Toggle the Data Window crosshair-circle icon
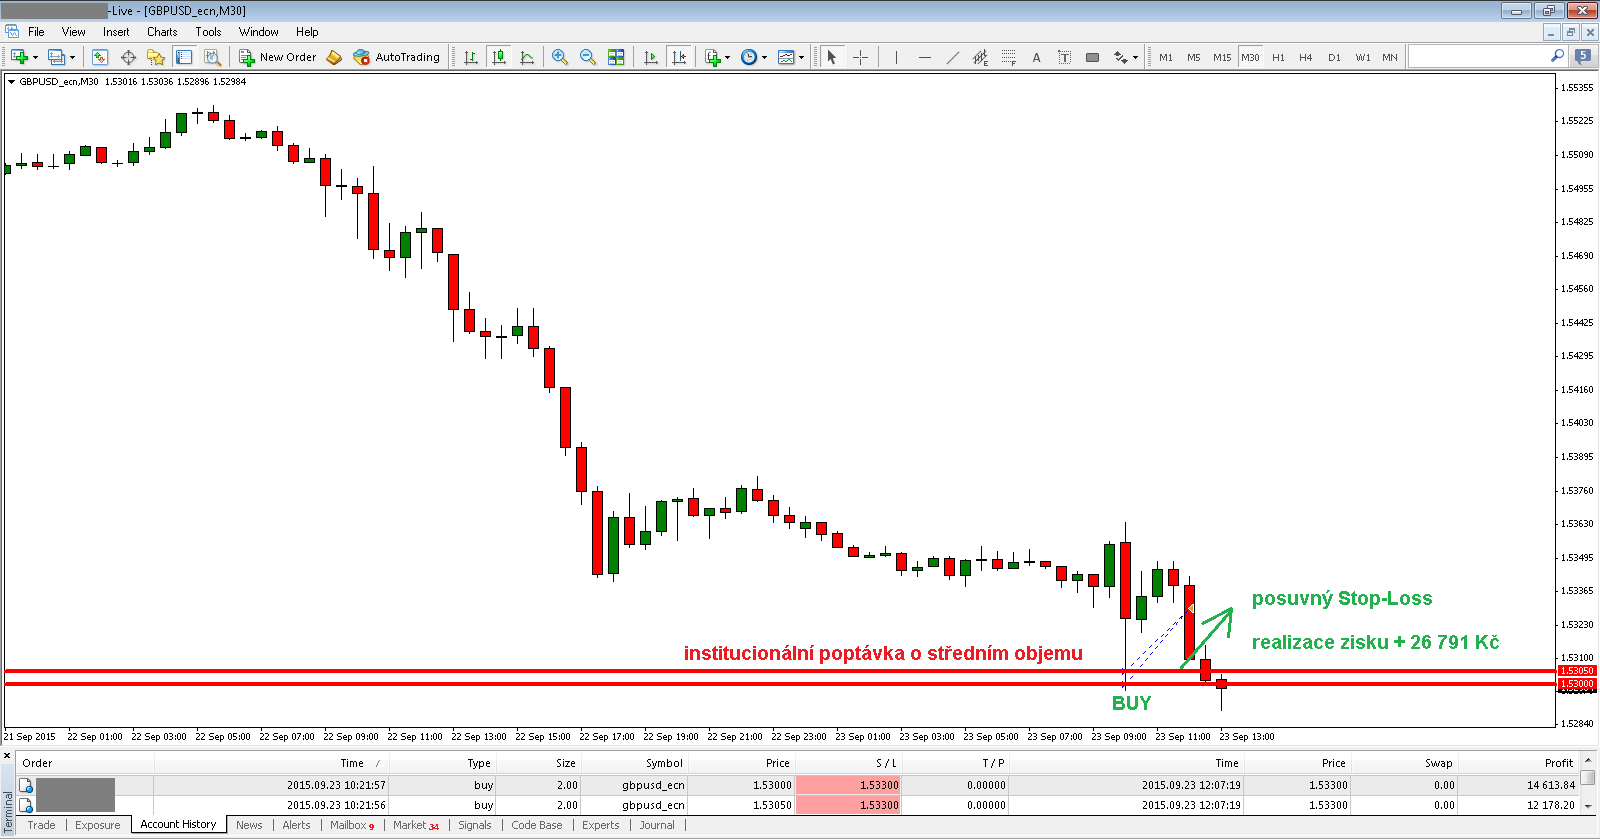This screenshot has height=840, width=1600. (x=128, y=57)
